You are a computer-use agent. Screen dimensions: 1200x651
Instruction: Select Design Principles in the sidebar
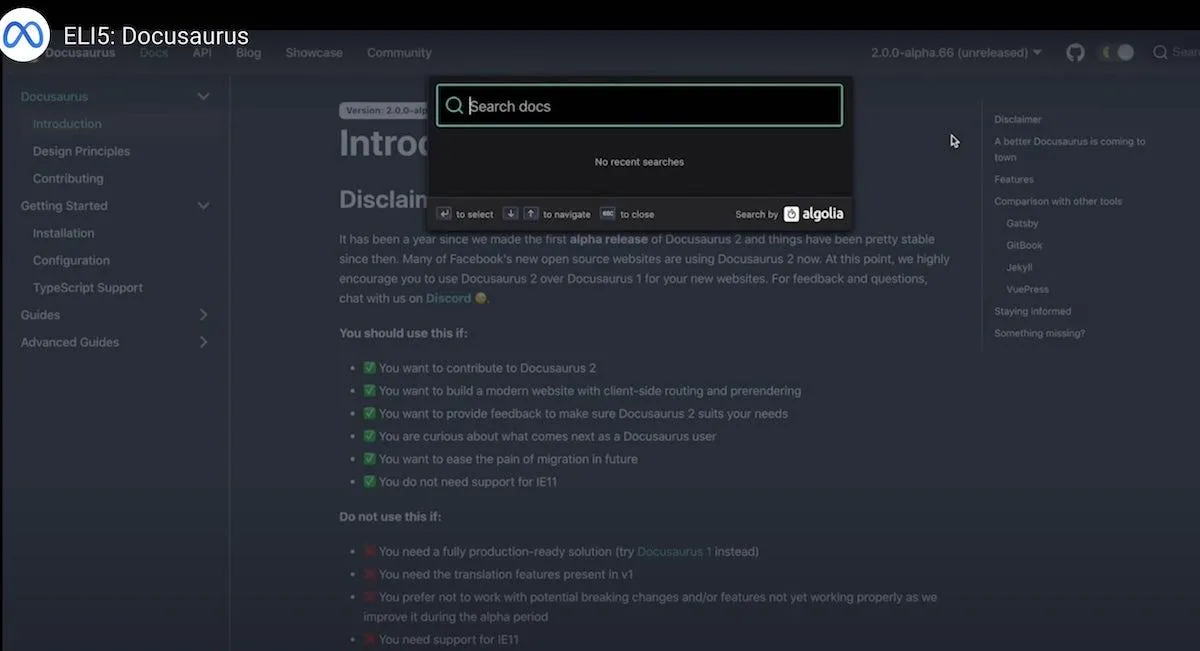point(81,152)
